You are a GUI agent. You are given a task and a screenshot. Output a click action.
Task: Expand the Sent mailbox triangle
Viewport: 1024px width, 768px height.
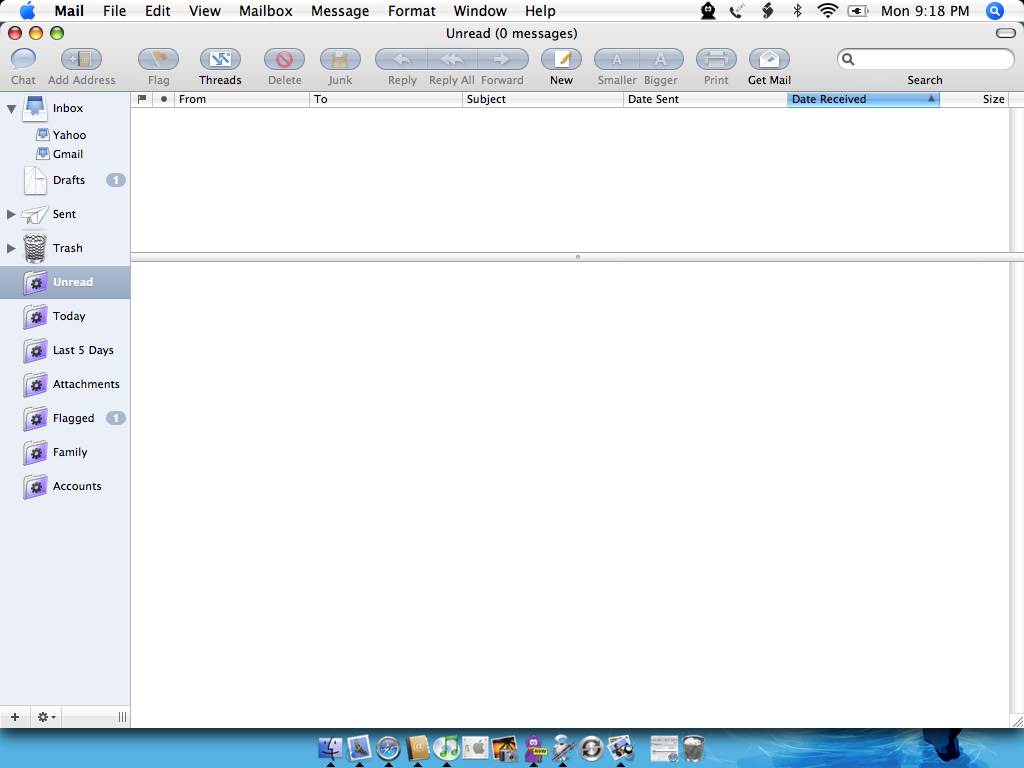pyautogui.click(x=11, y=214)
